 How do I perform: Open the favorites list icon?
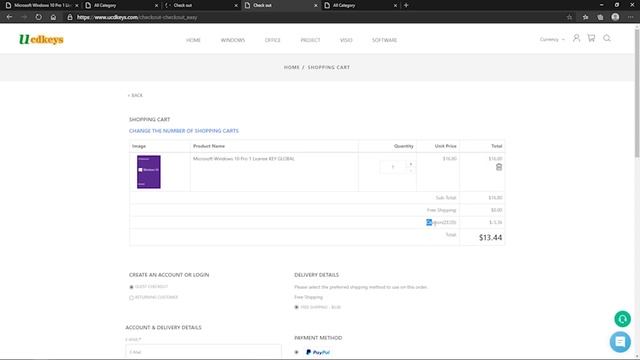[585, 17]
